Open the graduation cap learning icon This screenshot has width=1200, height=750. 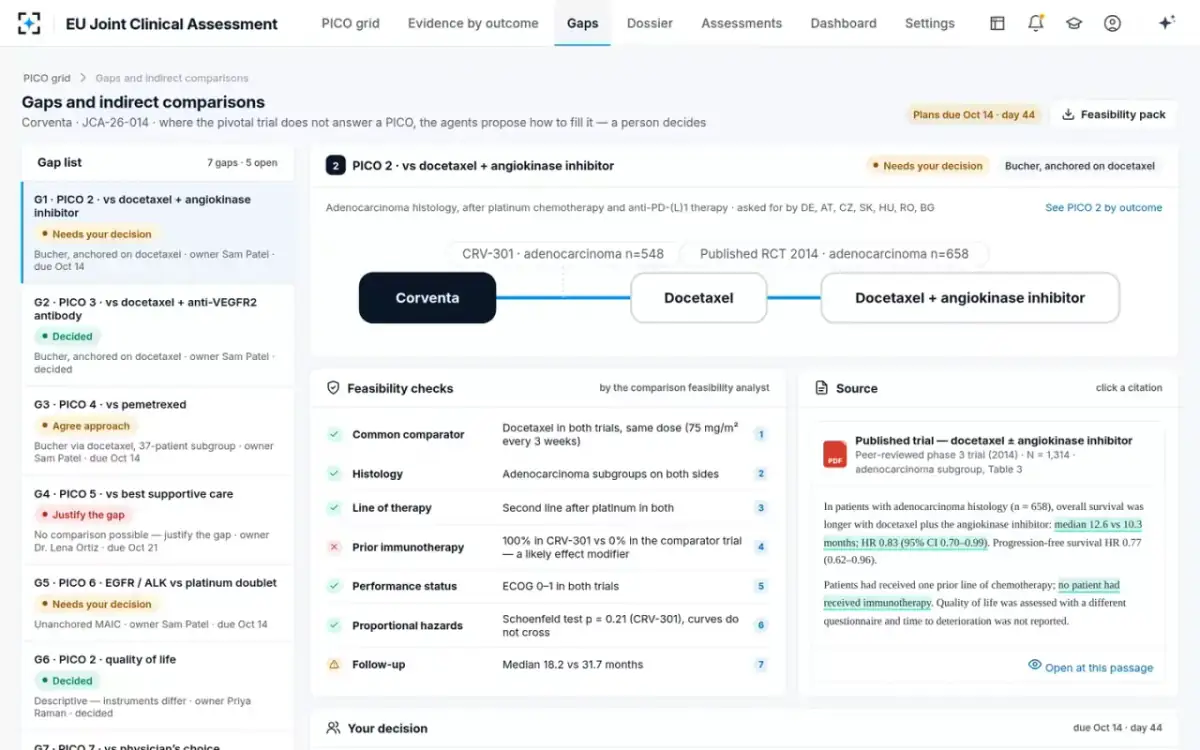click(x=1074, y=23)
